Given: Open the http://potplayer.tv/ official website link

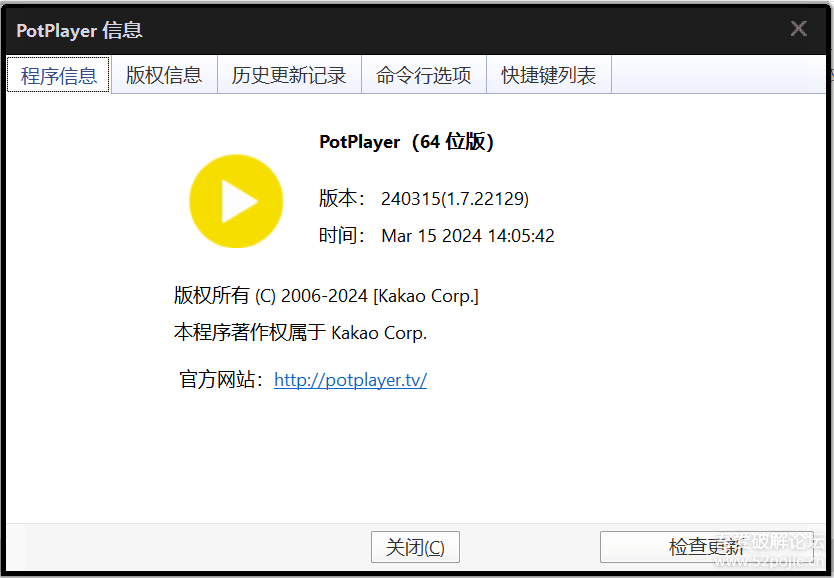Looking at the screenshot, I should point(351,380).
